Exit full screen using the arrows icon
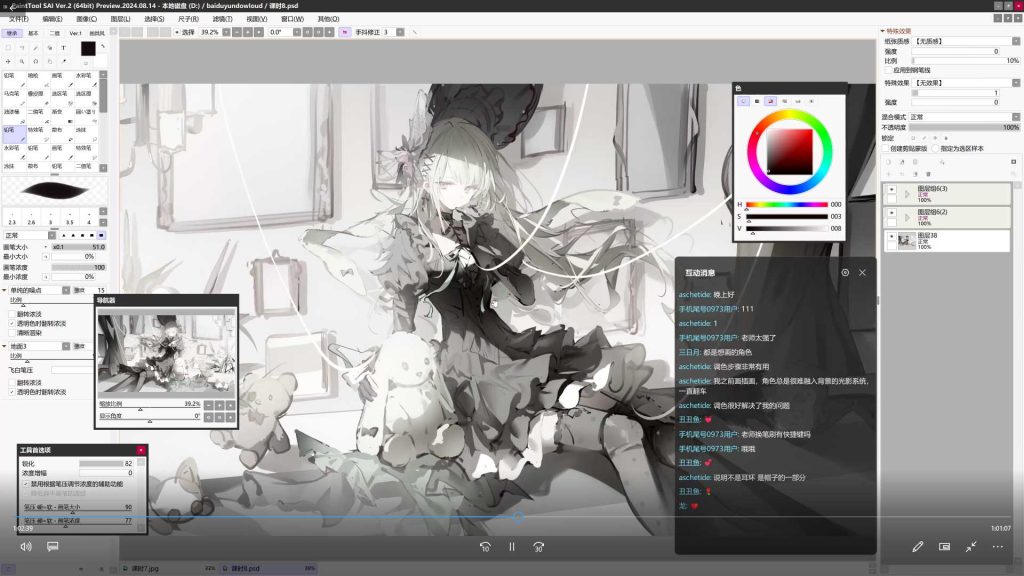The image size is (1024, 576). 971,547
